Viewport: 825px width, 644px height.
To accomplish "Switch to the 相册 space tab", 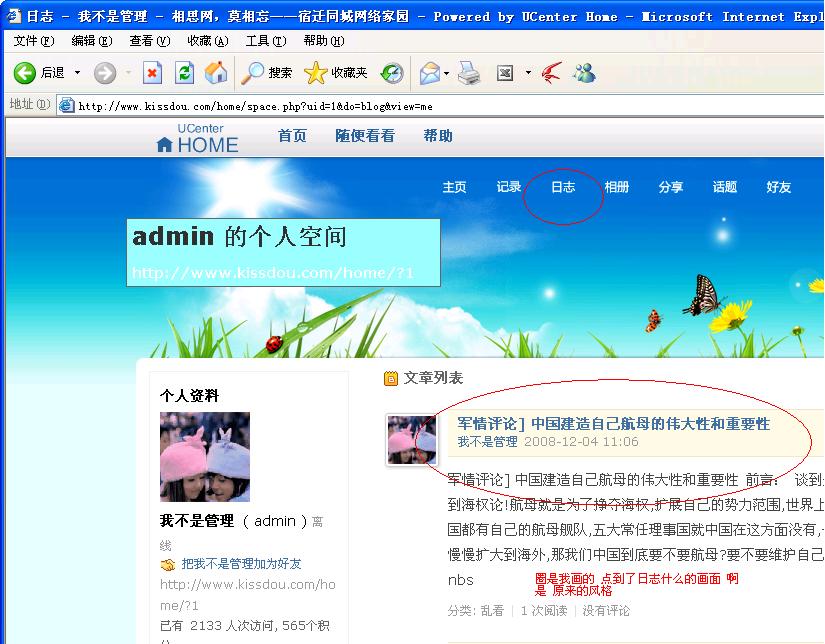I will click(x=617, y=187).
